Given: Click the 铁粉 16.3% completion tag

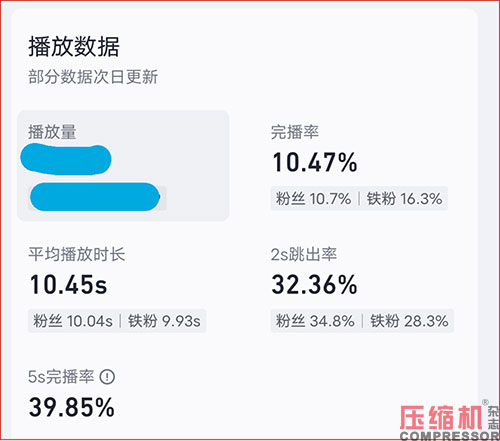Looking at the screenshot, I should coord(404,199).
